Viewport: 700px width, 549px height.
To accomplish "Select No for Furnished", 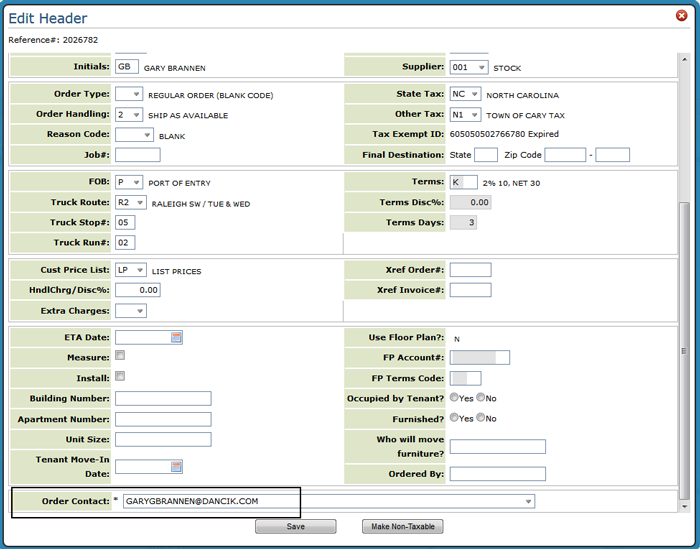I will 480,417.
